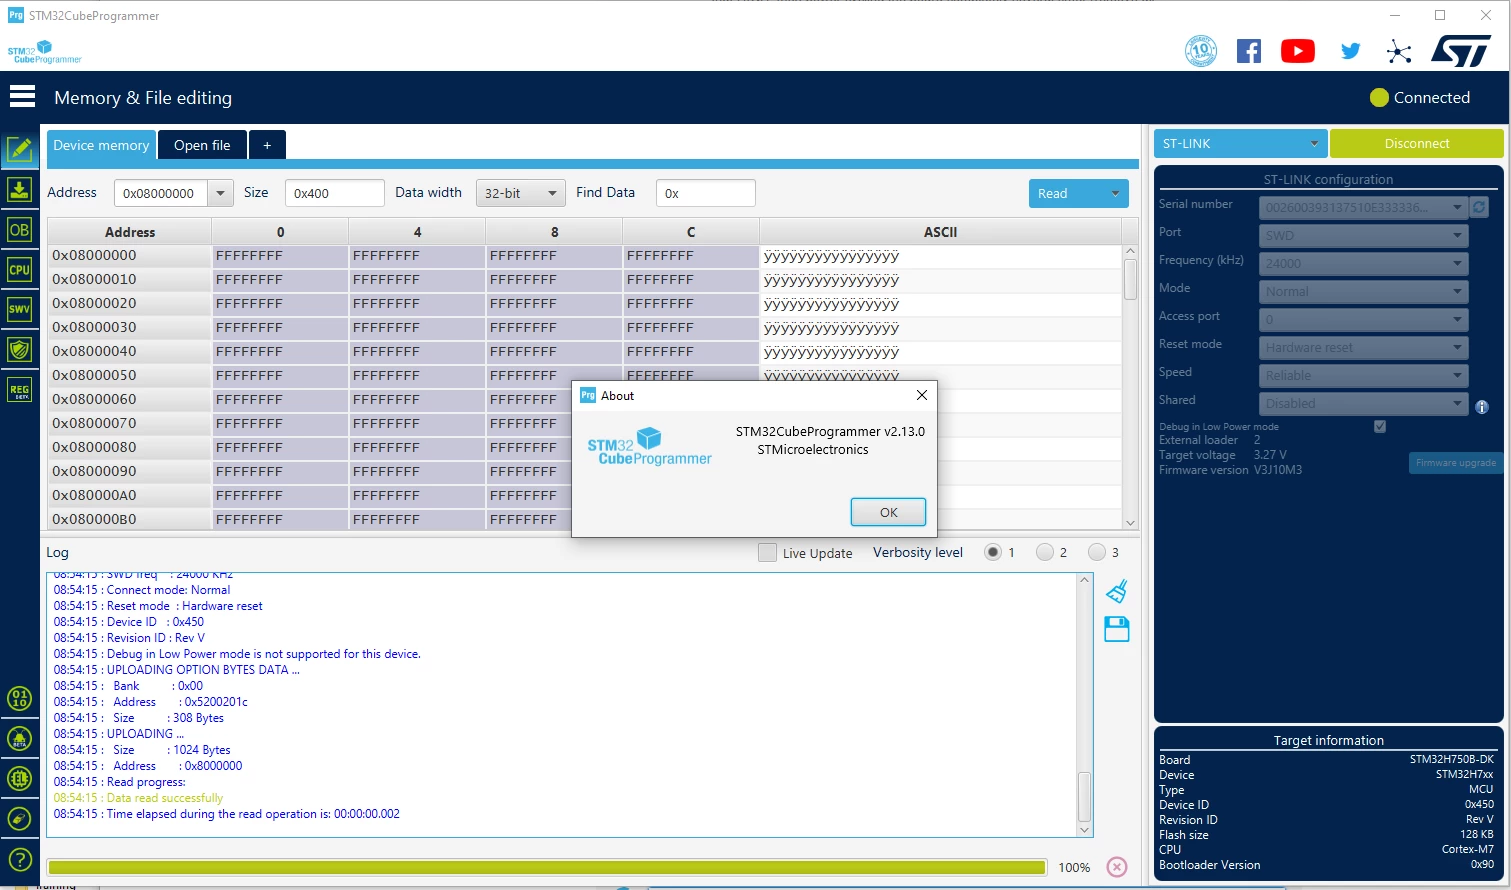This screenshot has width=1511, height=890.
Task: Click the Size input field
Action: (x=334, y=193)
